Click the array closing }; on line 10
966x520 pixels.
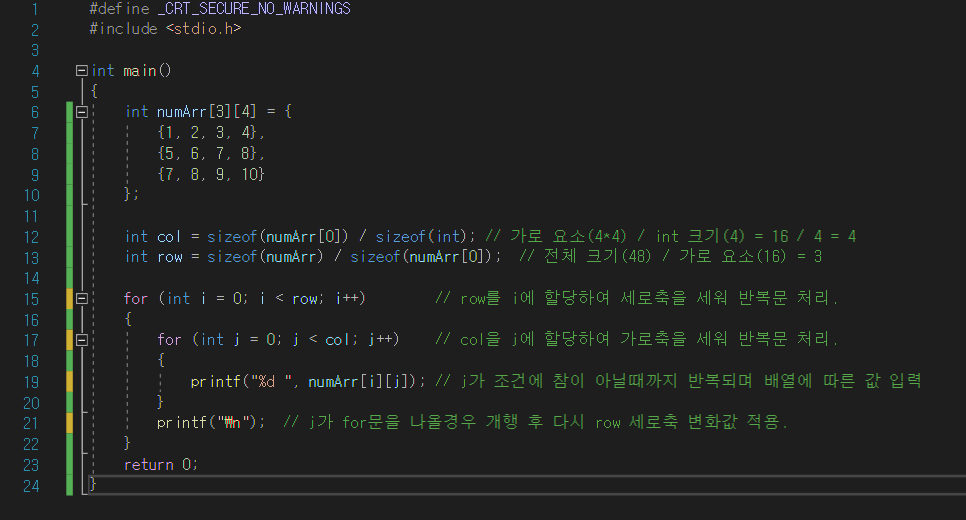131,194
